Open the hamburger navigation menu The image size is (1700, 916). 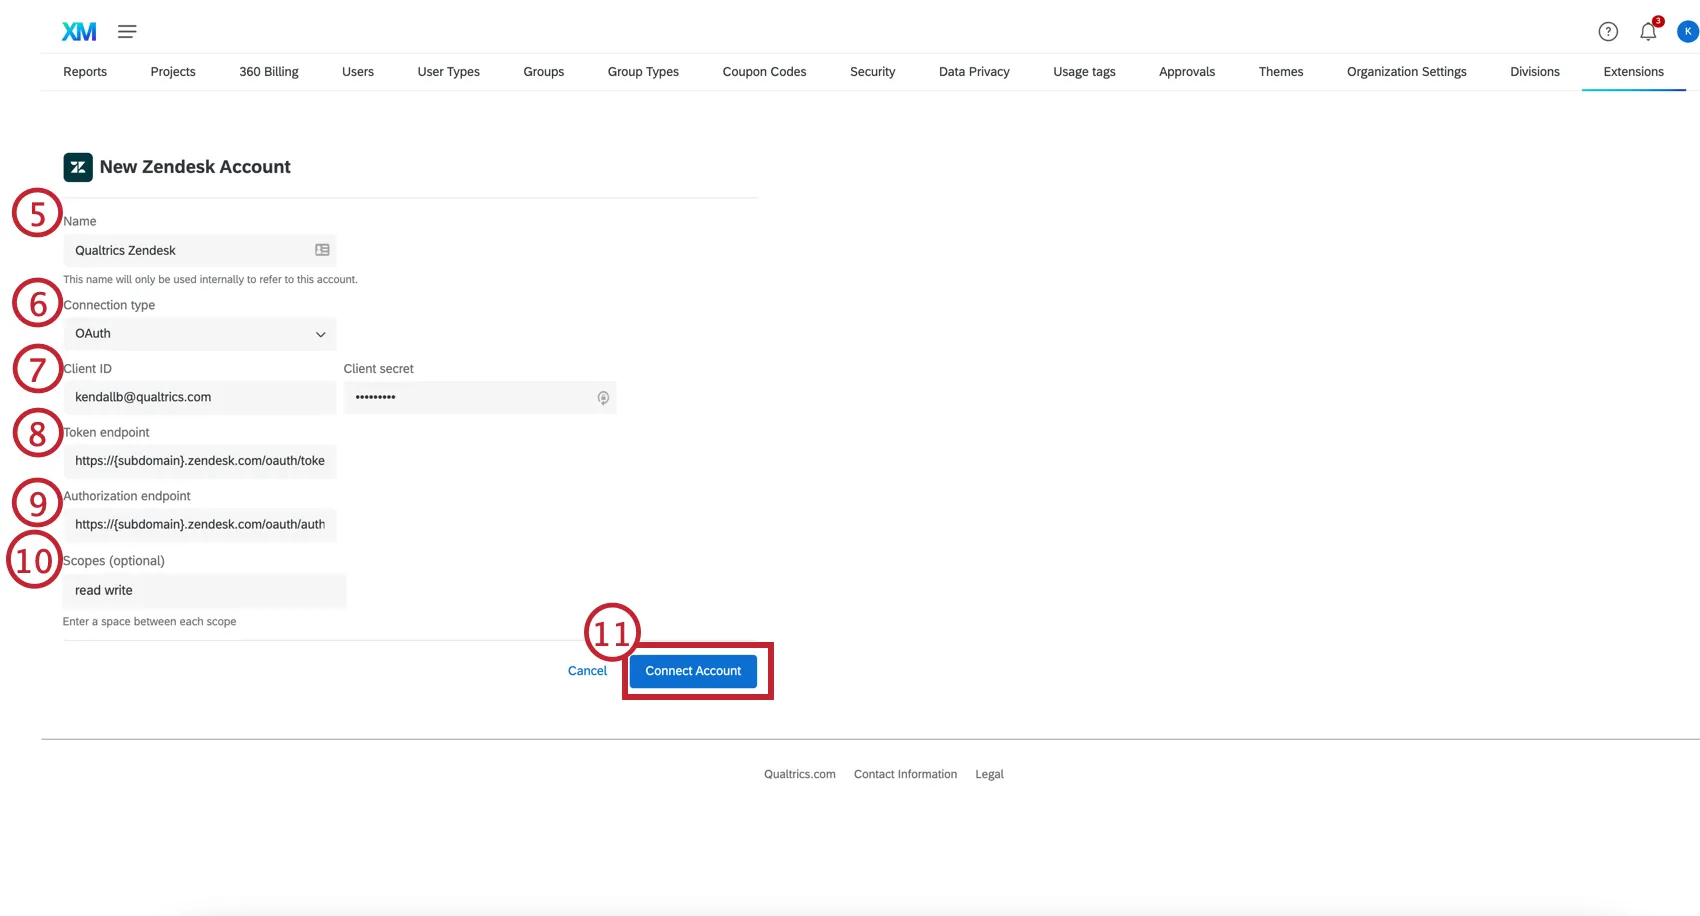pyautogui.click(x=127, y=31)
